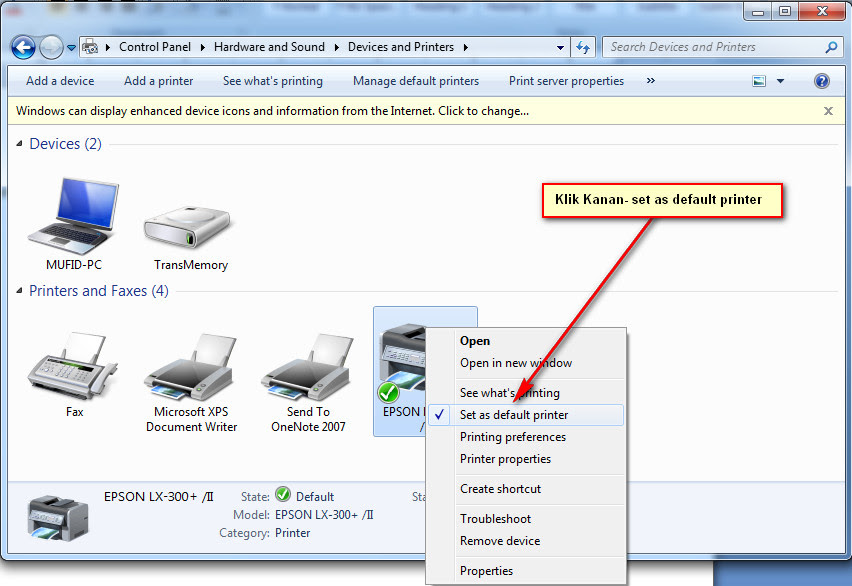This screenshot has height=586, width=852.
Task: Select Microsoft XPS Document Writer printer
Action: (x=191, y=383)
